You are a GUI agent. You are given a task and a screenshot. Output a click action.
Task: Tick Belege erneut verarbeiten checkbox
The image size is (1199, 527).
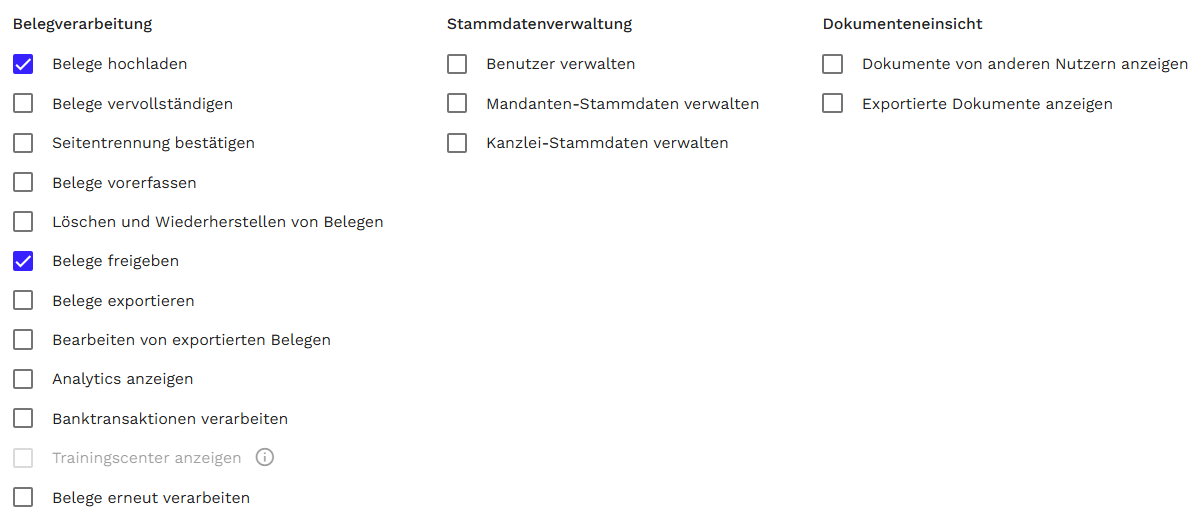[x=23, y=498]
